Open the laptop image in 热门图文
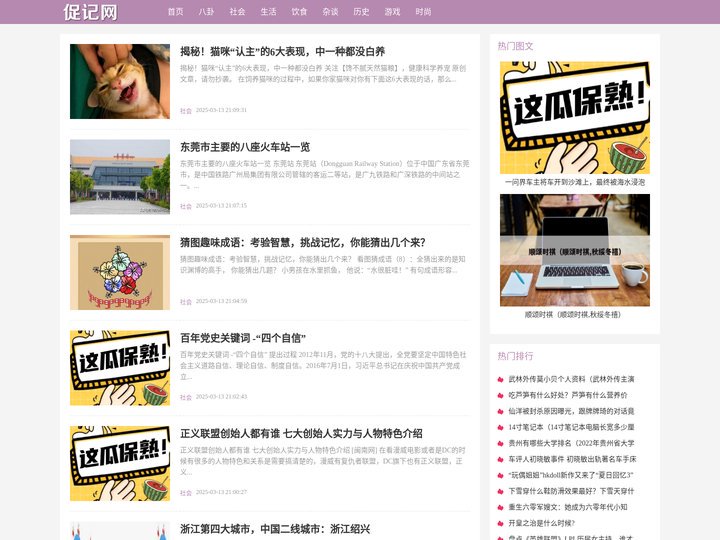The image size is (720, 540). pos(575,250)
